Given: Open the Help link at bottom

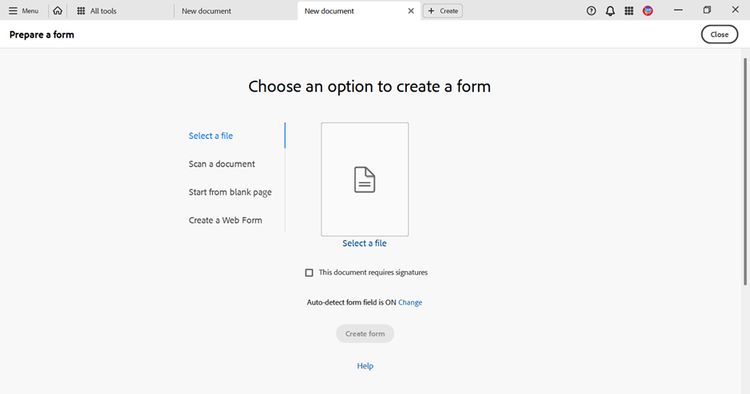Looking at the screenshot, I should click(365, 366).
